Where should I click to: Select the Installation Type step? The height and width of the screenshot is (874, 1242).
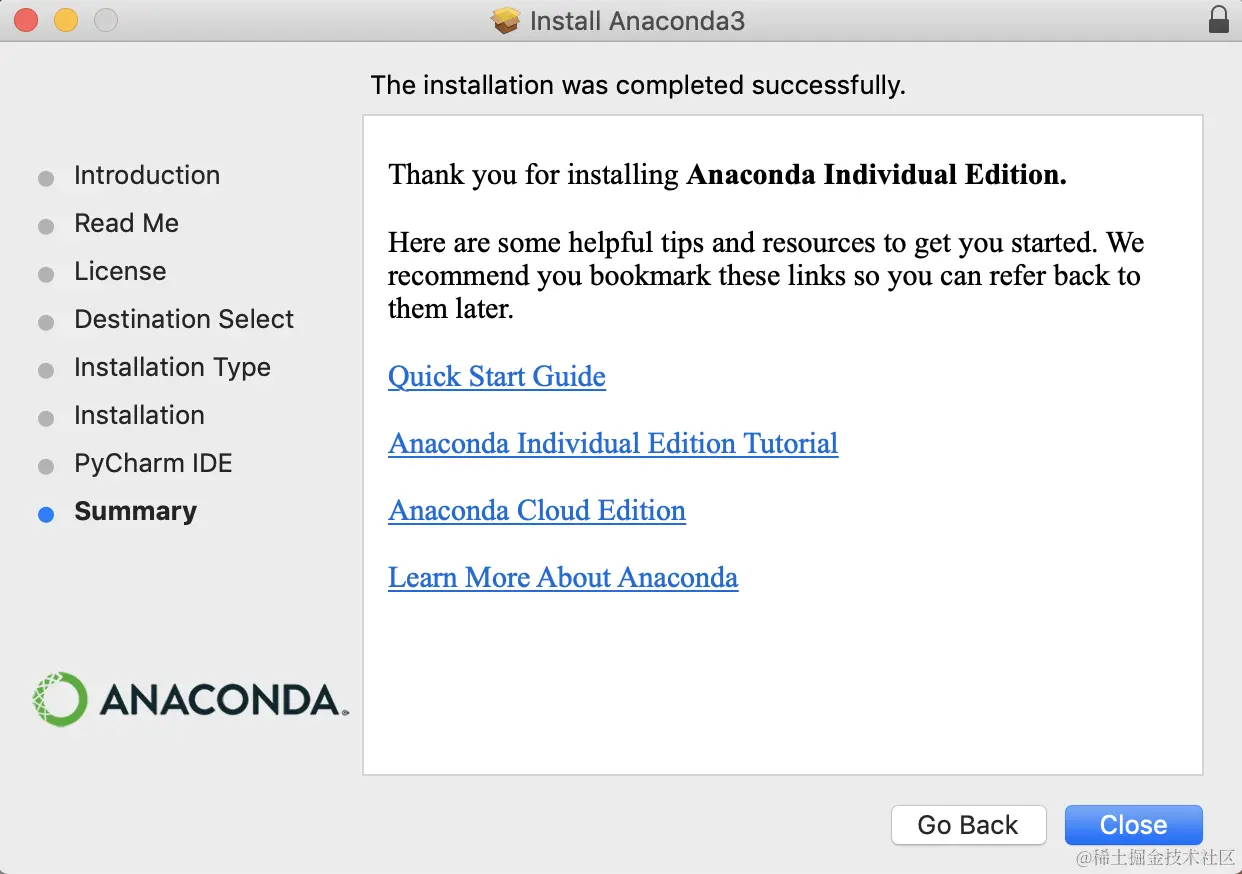point(172,367)
